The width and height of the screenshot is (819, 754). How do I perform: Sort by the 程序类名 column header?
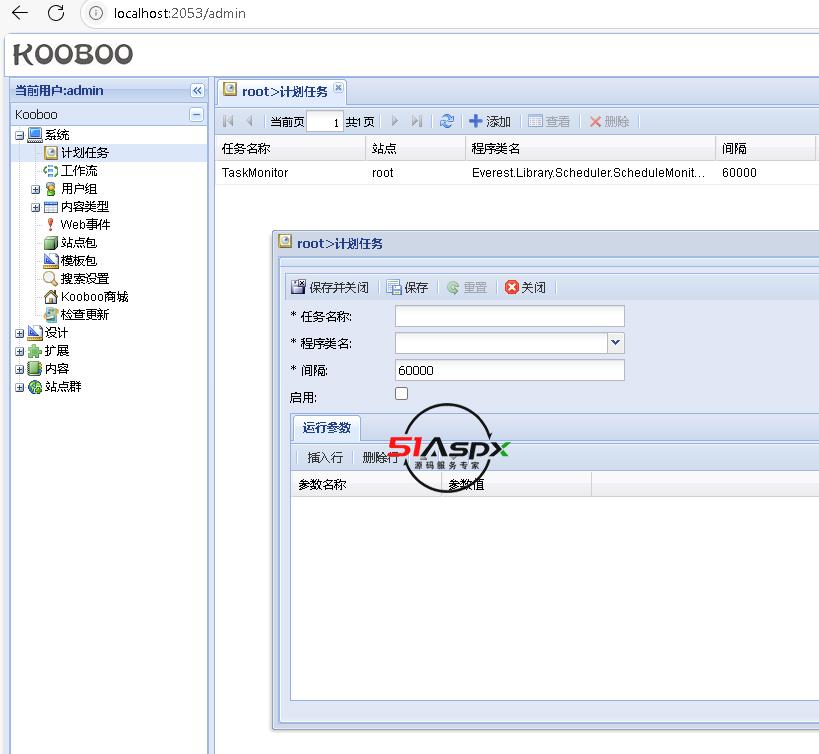(590, 149)
